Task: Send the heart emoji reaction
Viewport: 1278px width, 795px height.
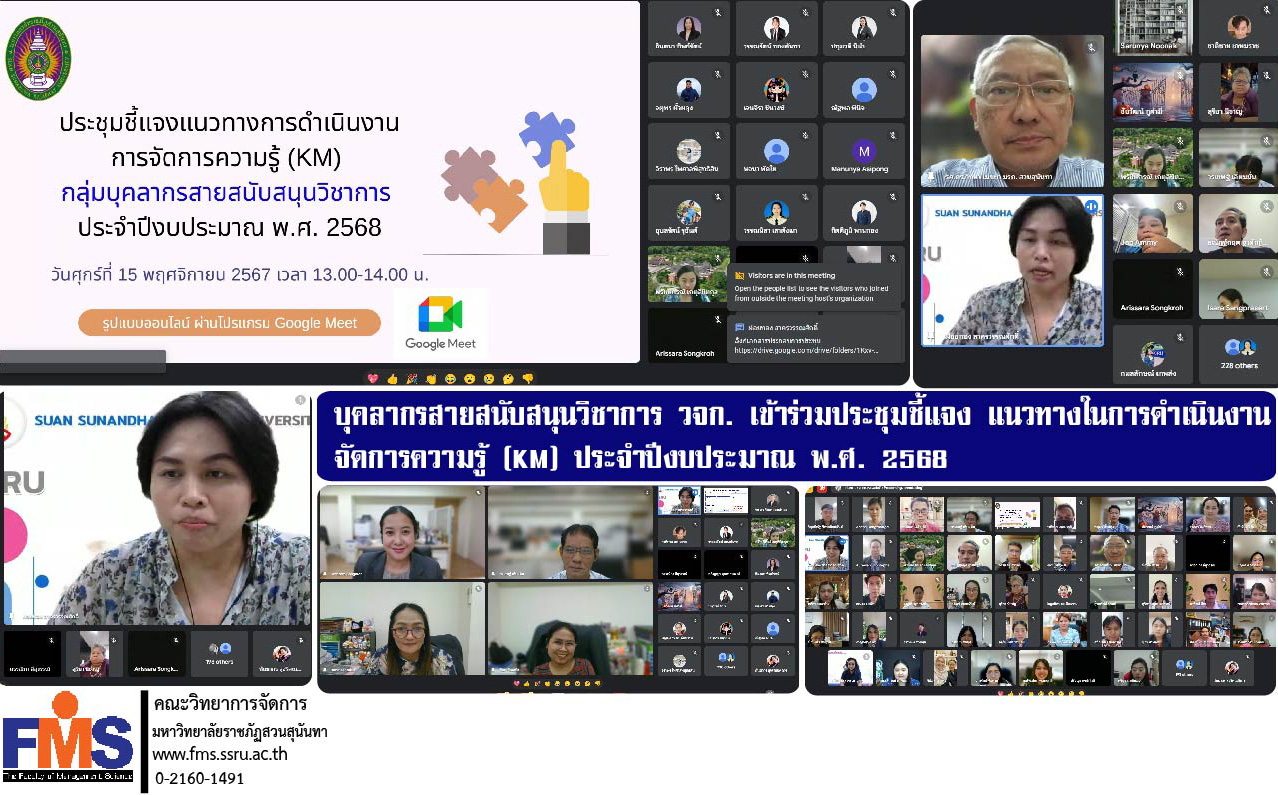Action: 373,378
